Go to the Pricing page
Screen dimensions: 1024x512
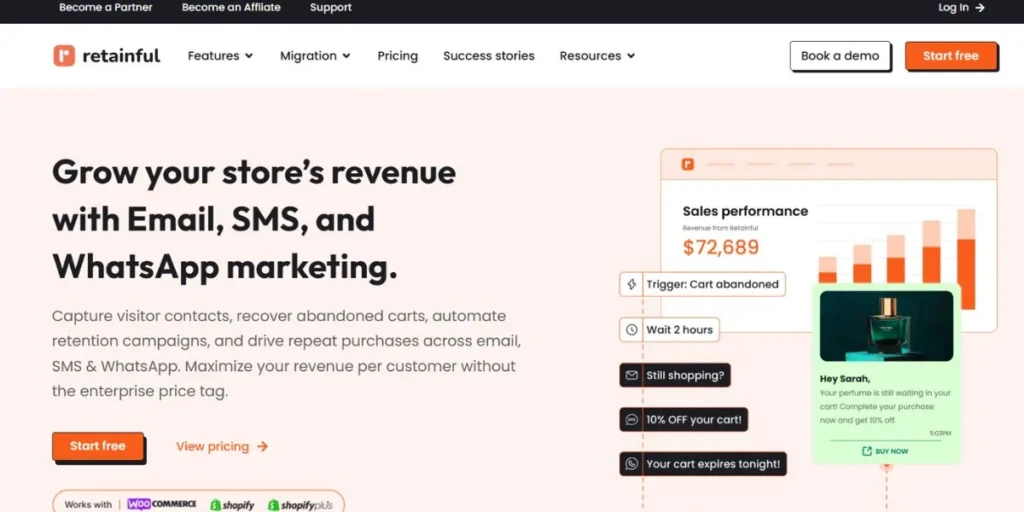pos(397,56)
